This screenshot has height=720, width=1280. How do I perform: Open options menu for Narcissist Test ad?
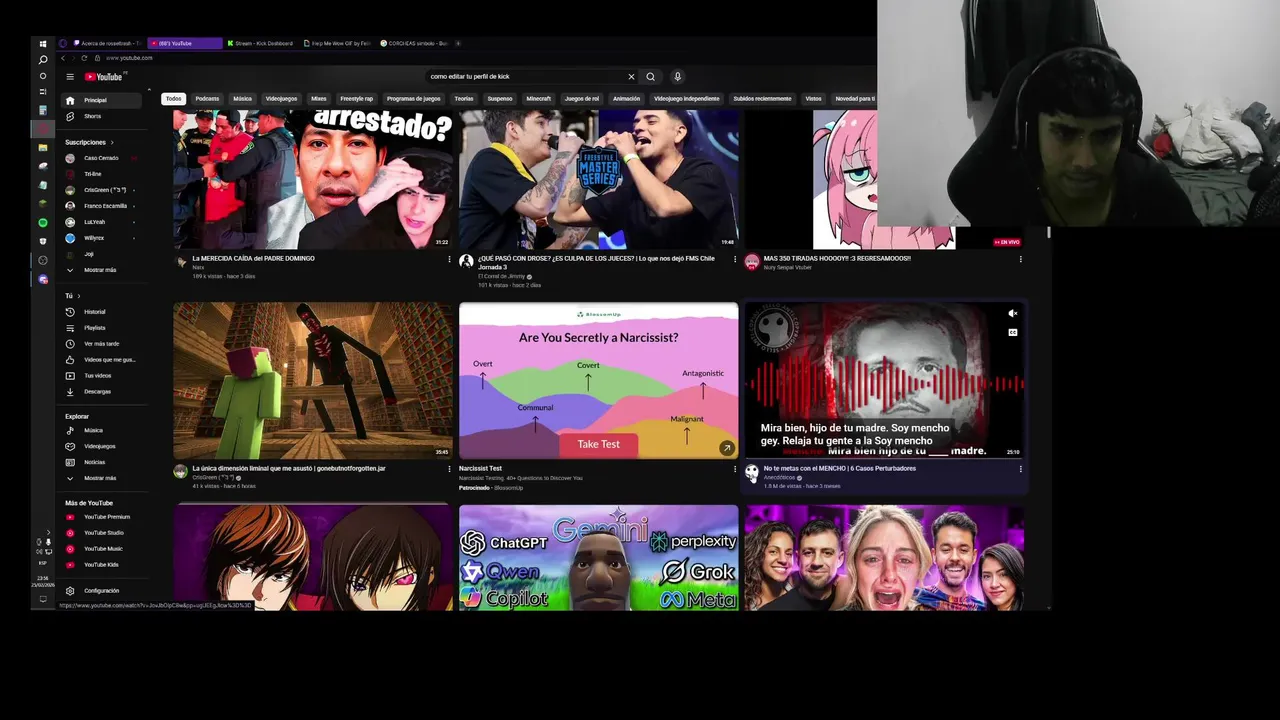[735, 469]
